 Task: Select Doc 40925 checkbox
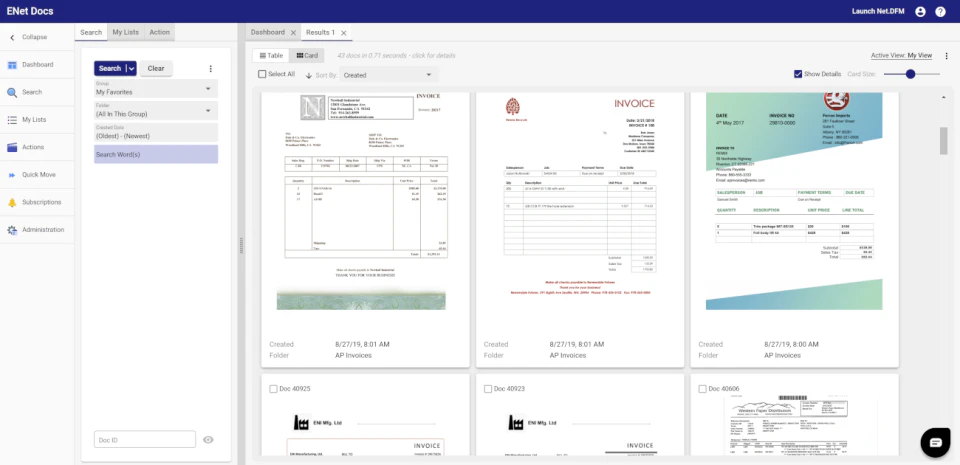(274, 389)
